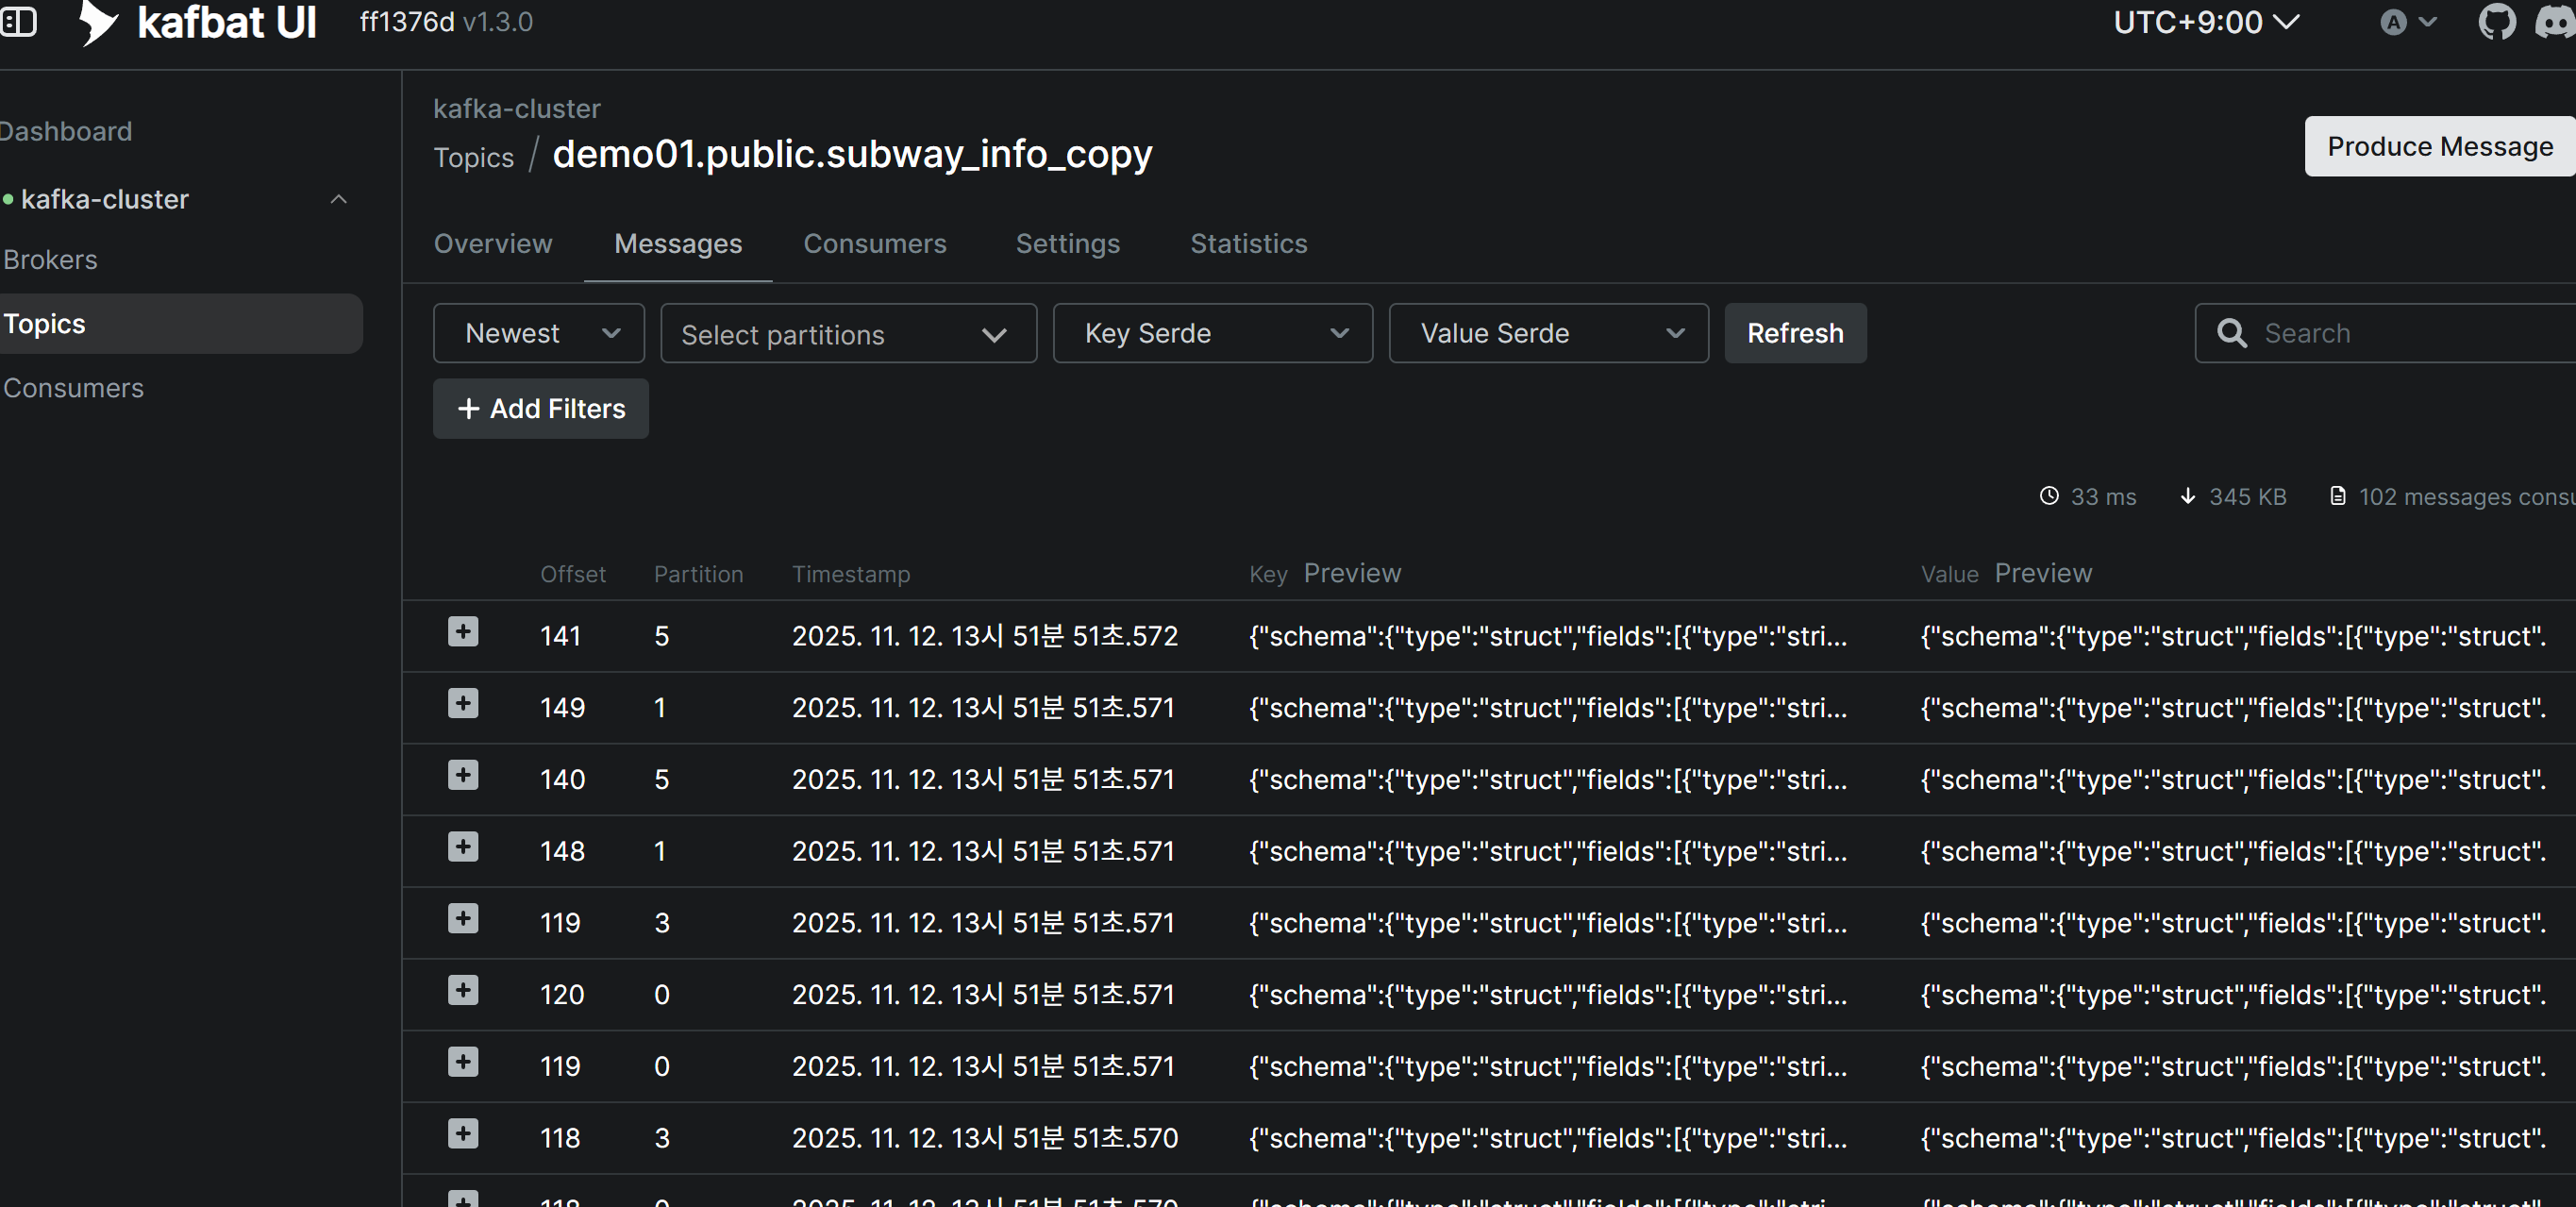The width and height of the screenshot is (2576, 1207).
Task: Open the Key Serde dropdown
Action: pyautogui.click(x=1212, y=333)
